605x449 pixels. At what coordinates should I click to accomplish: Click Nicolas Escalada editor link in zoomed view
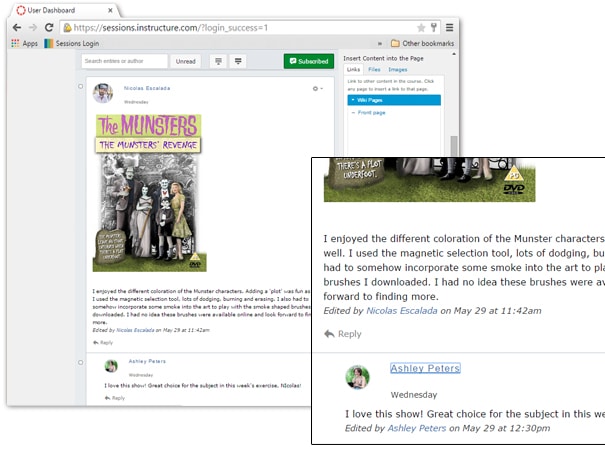click(x=402, y=311)
